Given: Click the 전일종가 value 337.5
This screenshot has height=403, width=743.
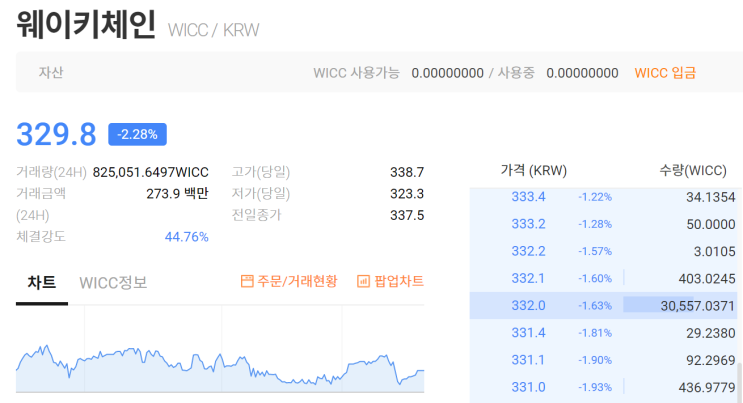Looking at the screenshot, I should (407, 215).
